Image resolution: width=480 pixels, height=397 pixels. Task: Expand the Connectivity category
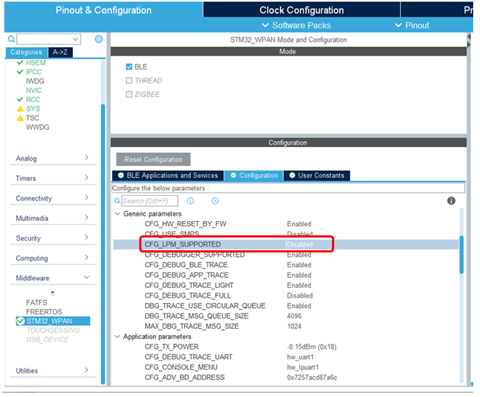pyautogui.click(x=53, y=198)
